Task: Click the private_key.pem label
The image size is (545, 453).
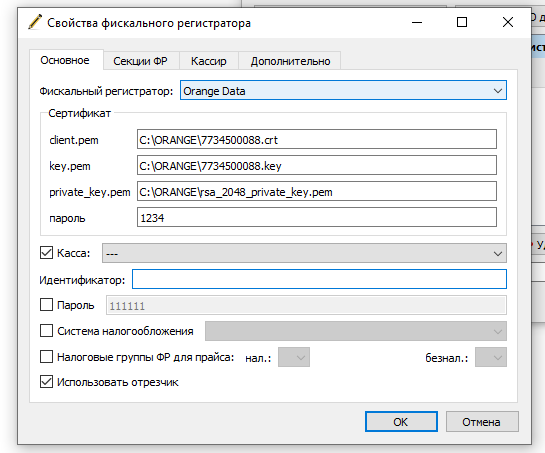Action: tap(90, 192)
